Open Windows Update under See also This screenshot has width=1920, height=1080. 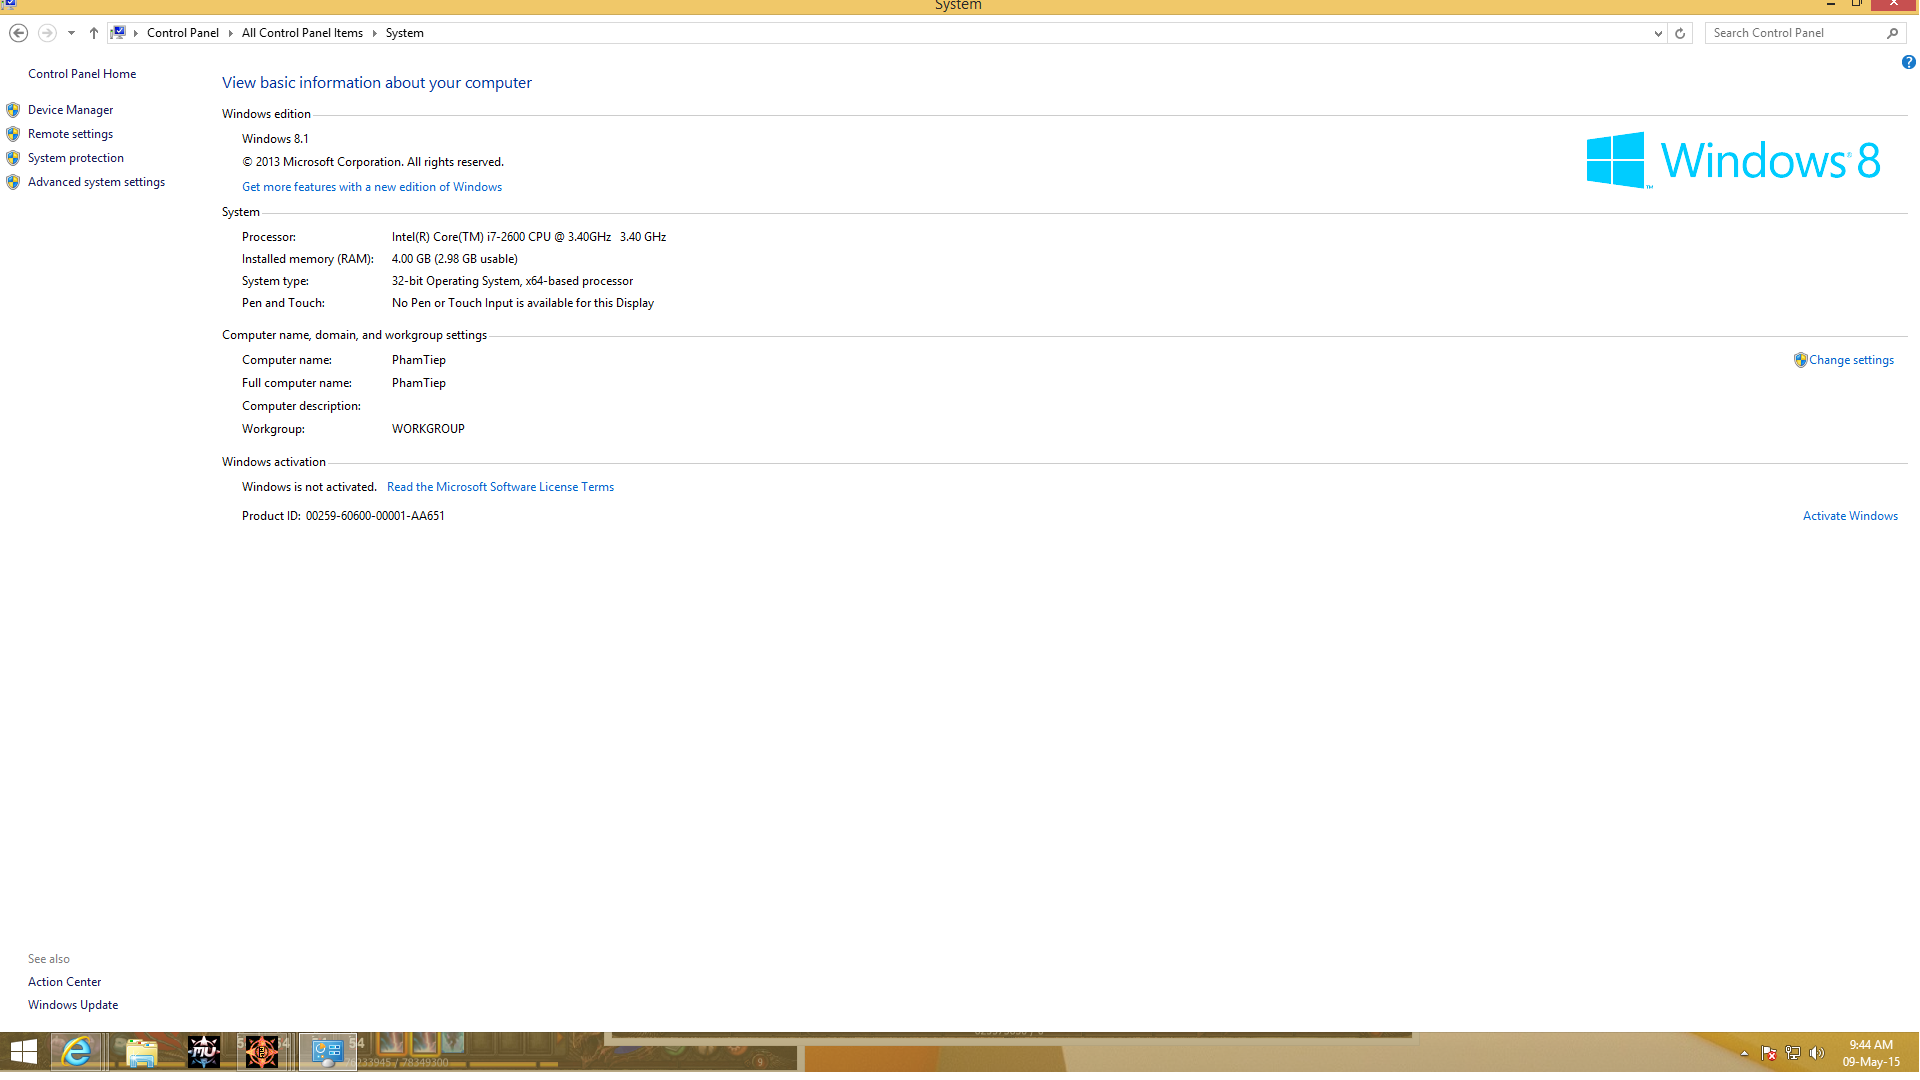73,1005
